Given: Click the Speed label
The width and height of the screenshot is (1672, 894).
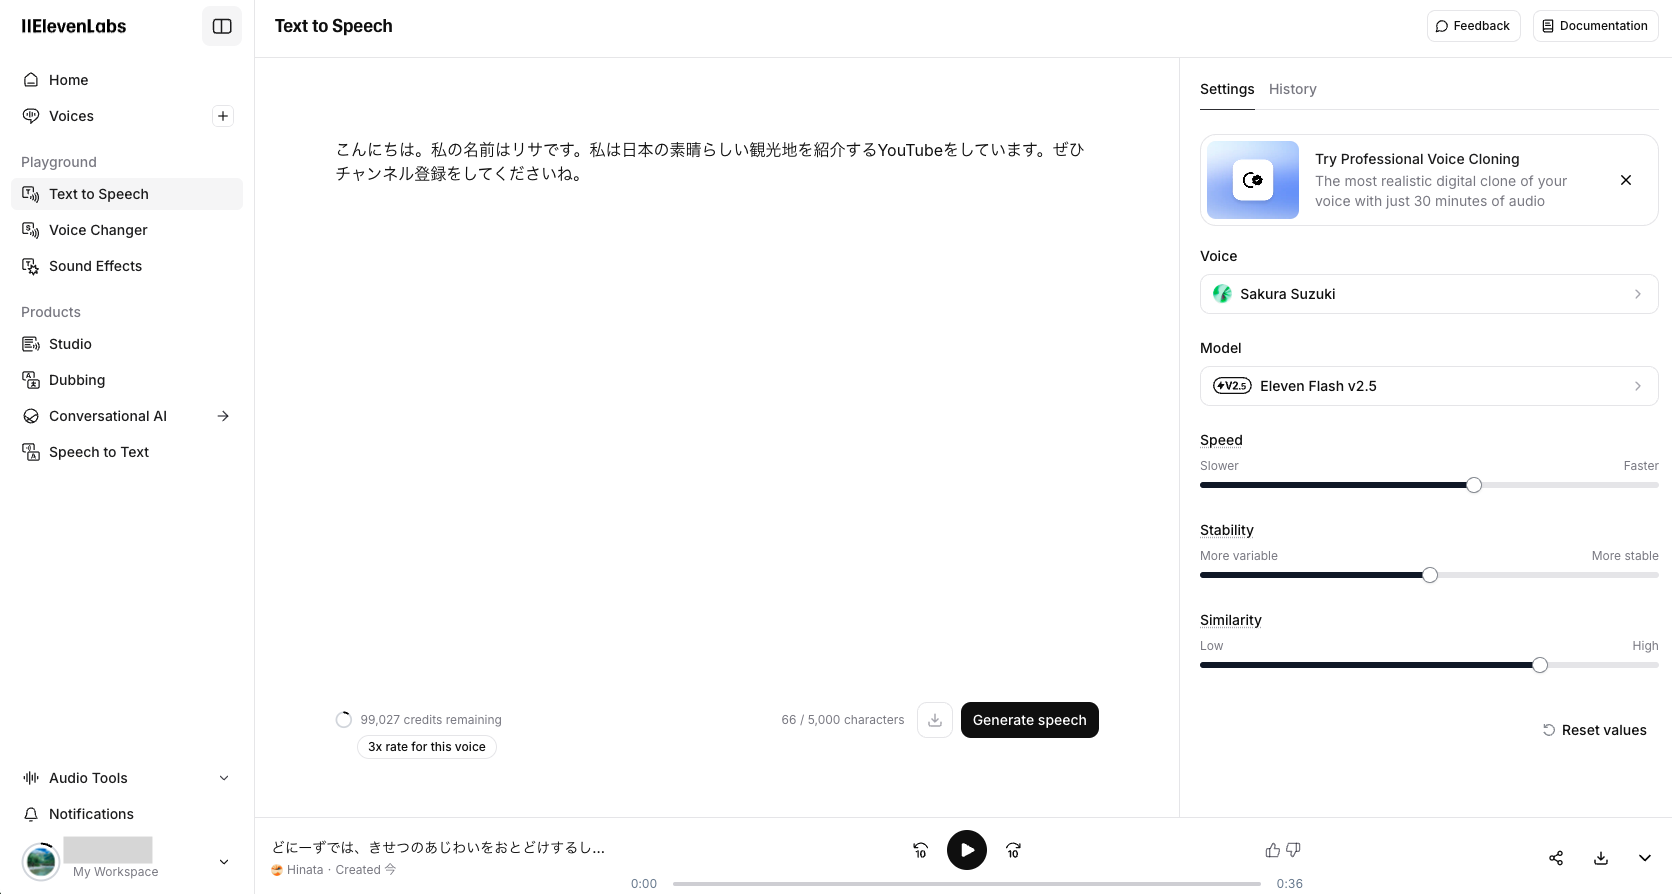Looking at the screenshot, I should click(1221, 440).
